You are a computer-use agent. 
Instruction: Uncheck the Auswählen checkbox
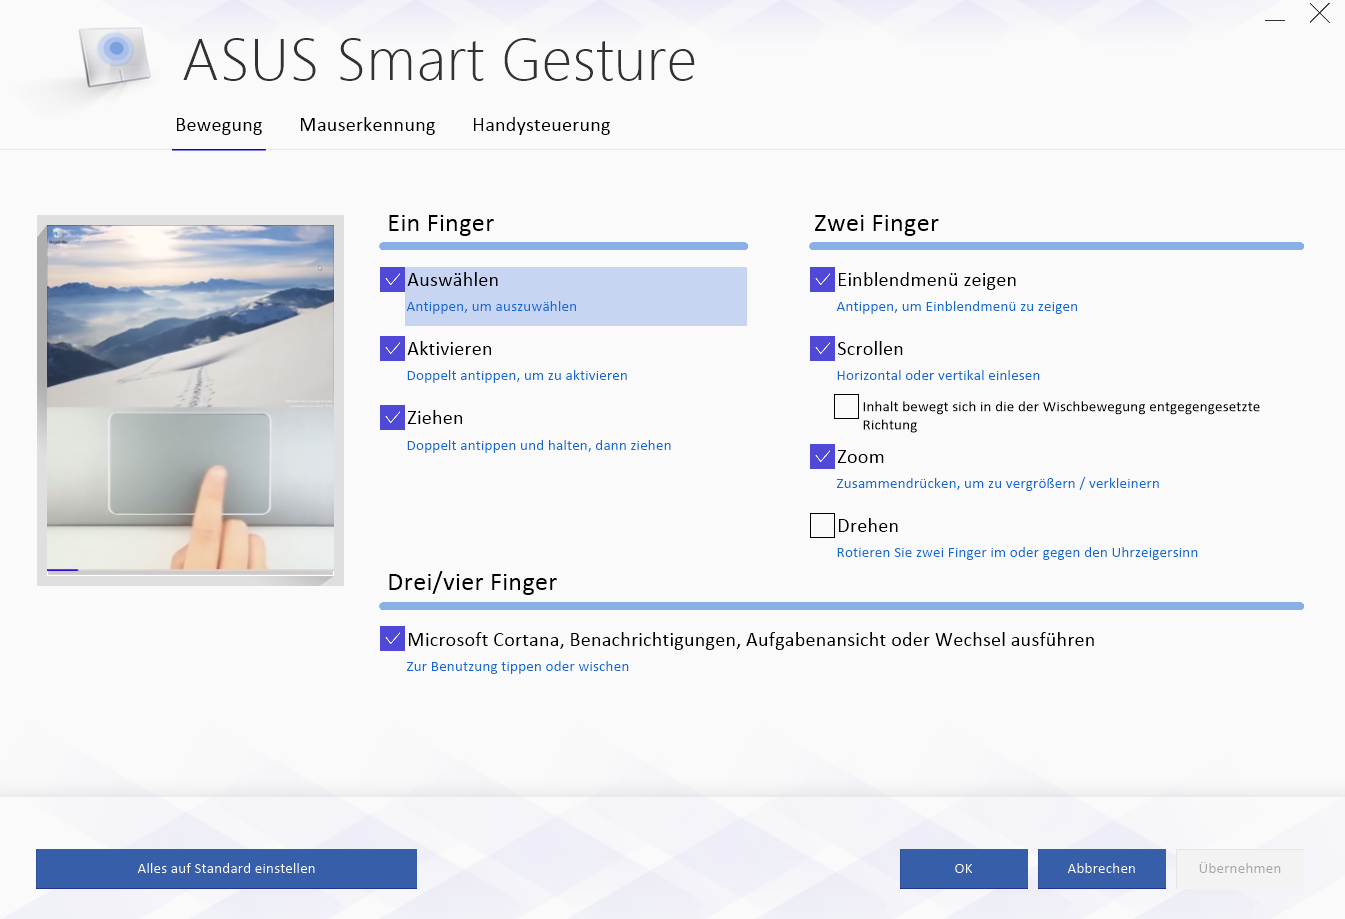point(392,279)
